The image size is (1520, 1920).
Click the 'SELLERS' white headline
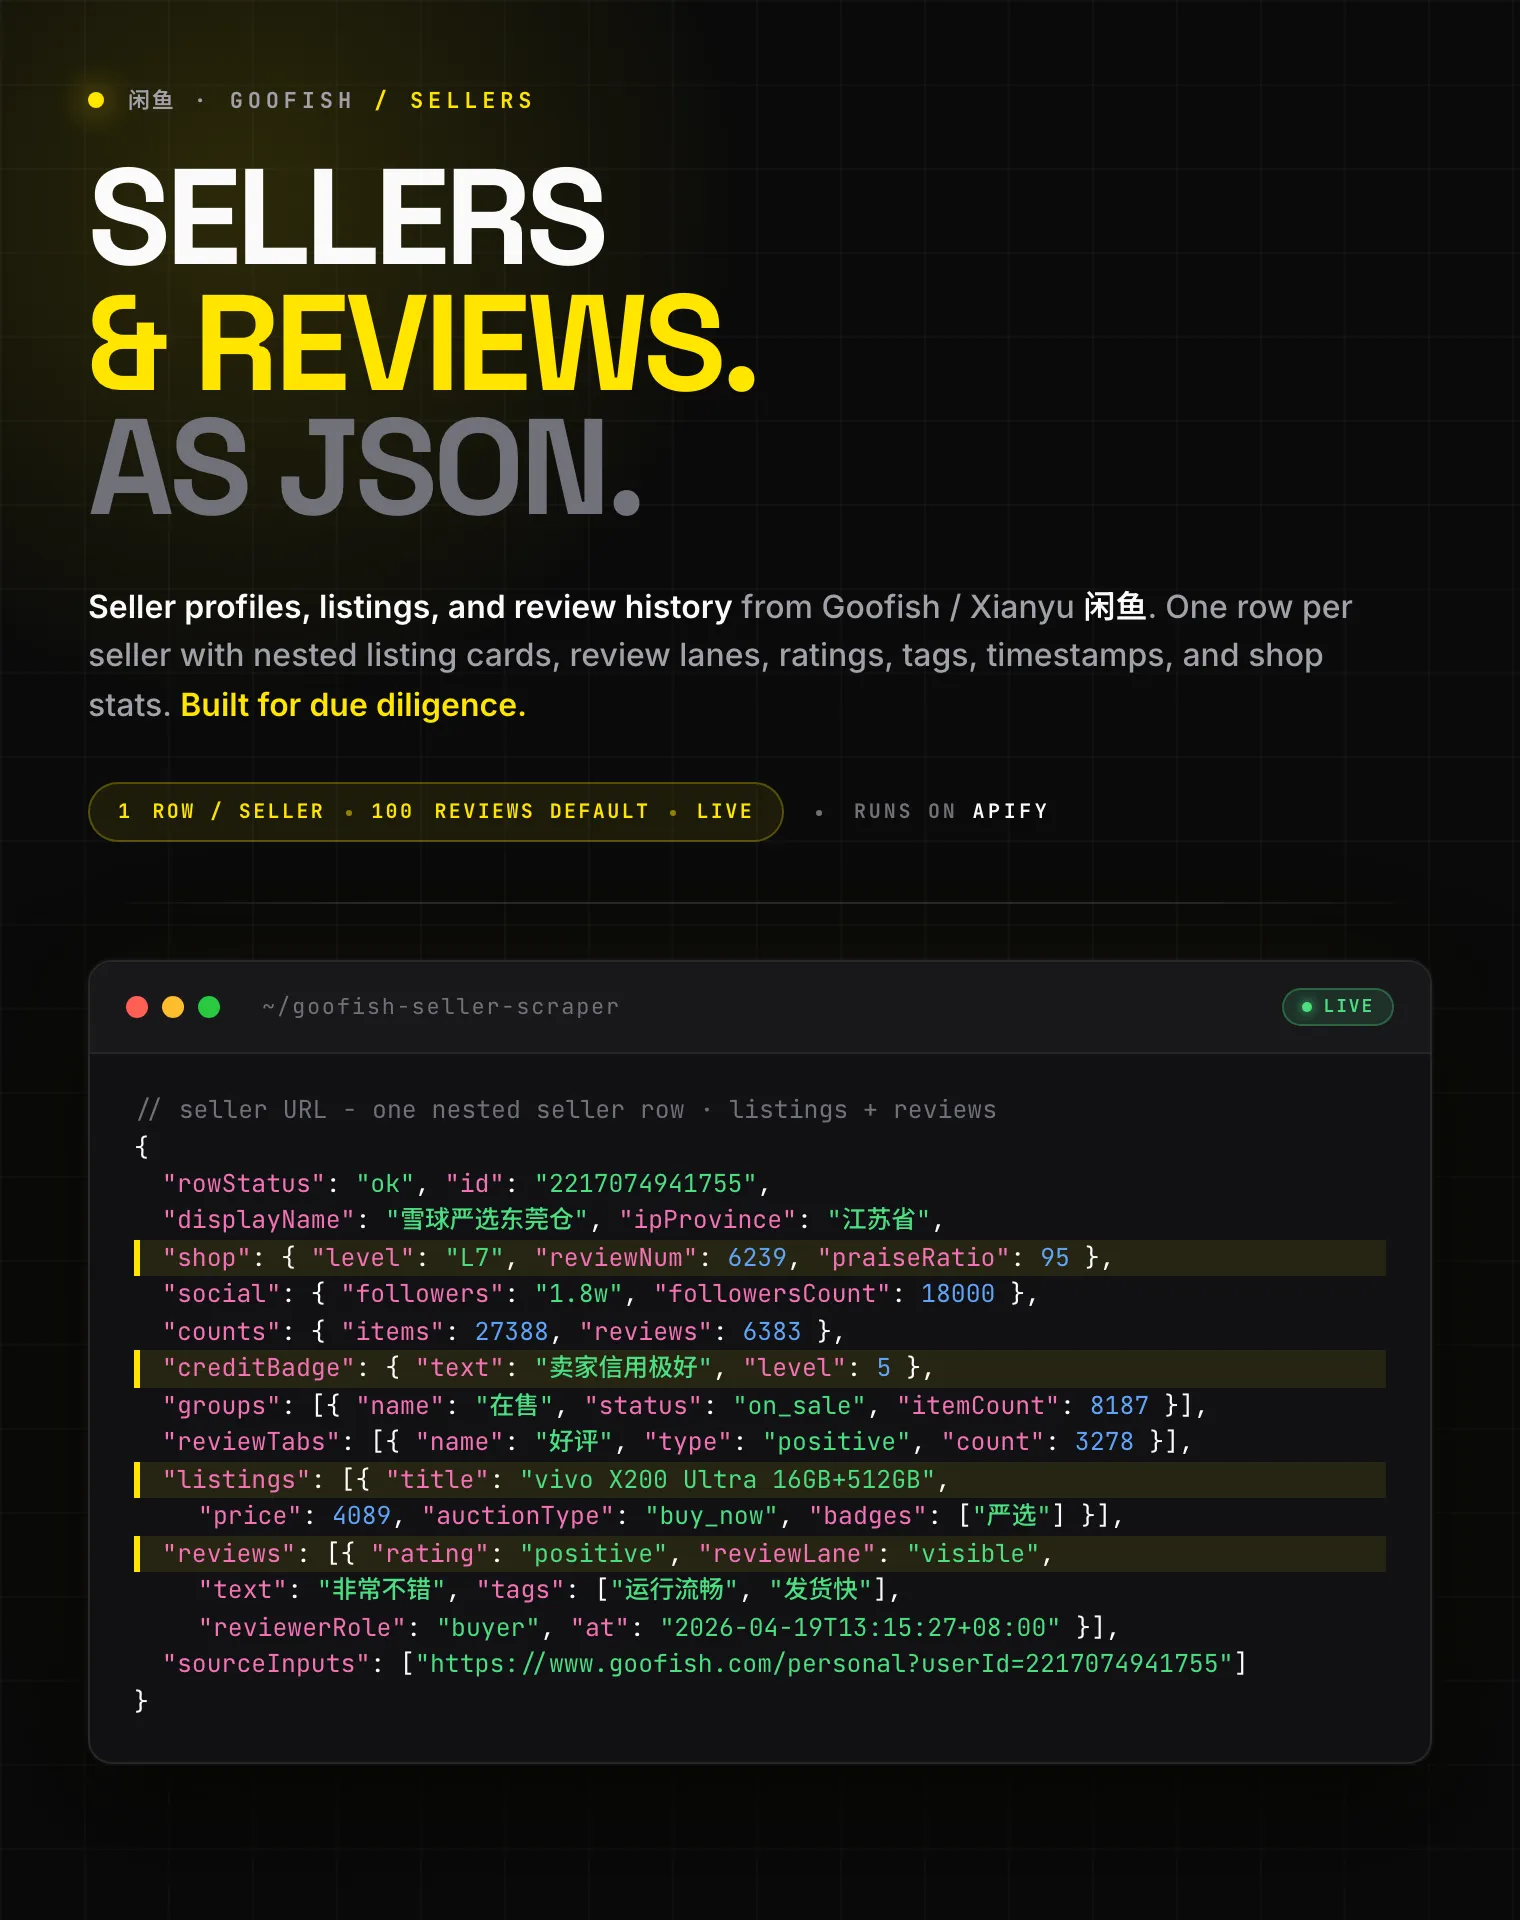pyautogui.click(x=347, y=217)
